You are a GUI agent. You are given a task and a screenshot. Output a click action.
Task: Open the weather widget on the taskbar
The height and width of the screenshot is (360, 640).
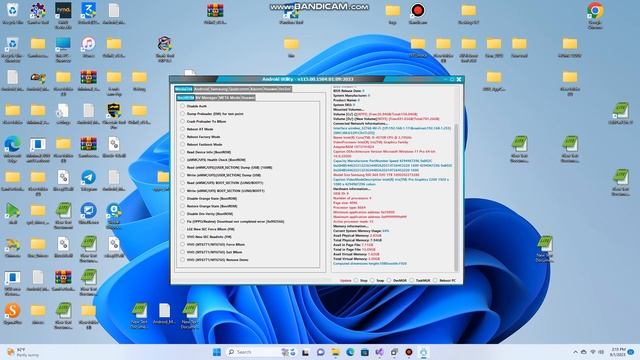click(x=23, y=352)
